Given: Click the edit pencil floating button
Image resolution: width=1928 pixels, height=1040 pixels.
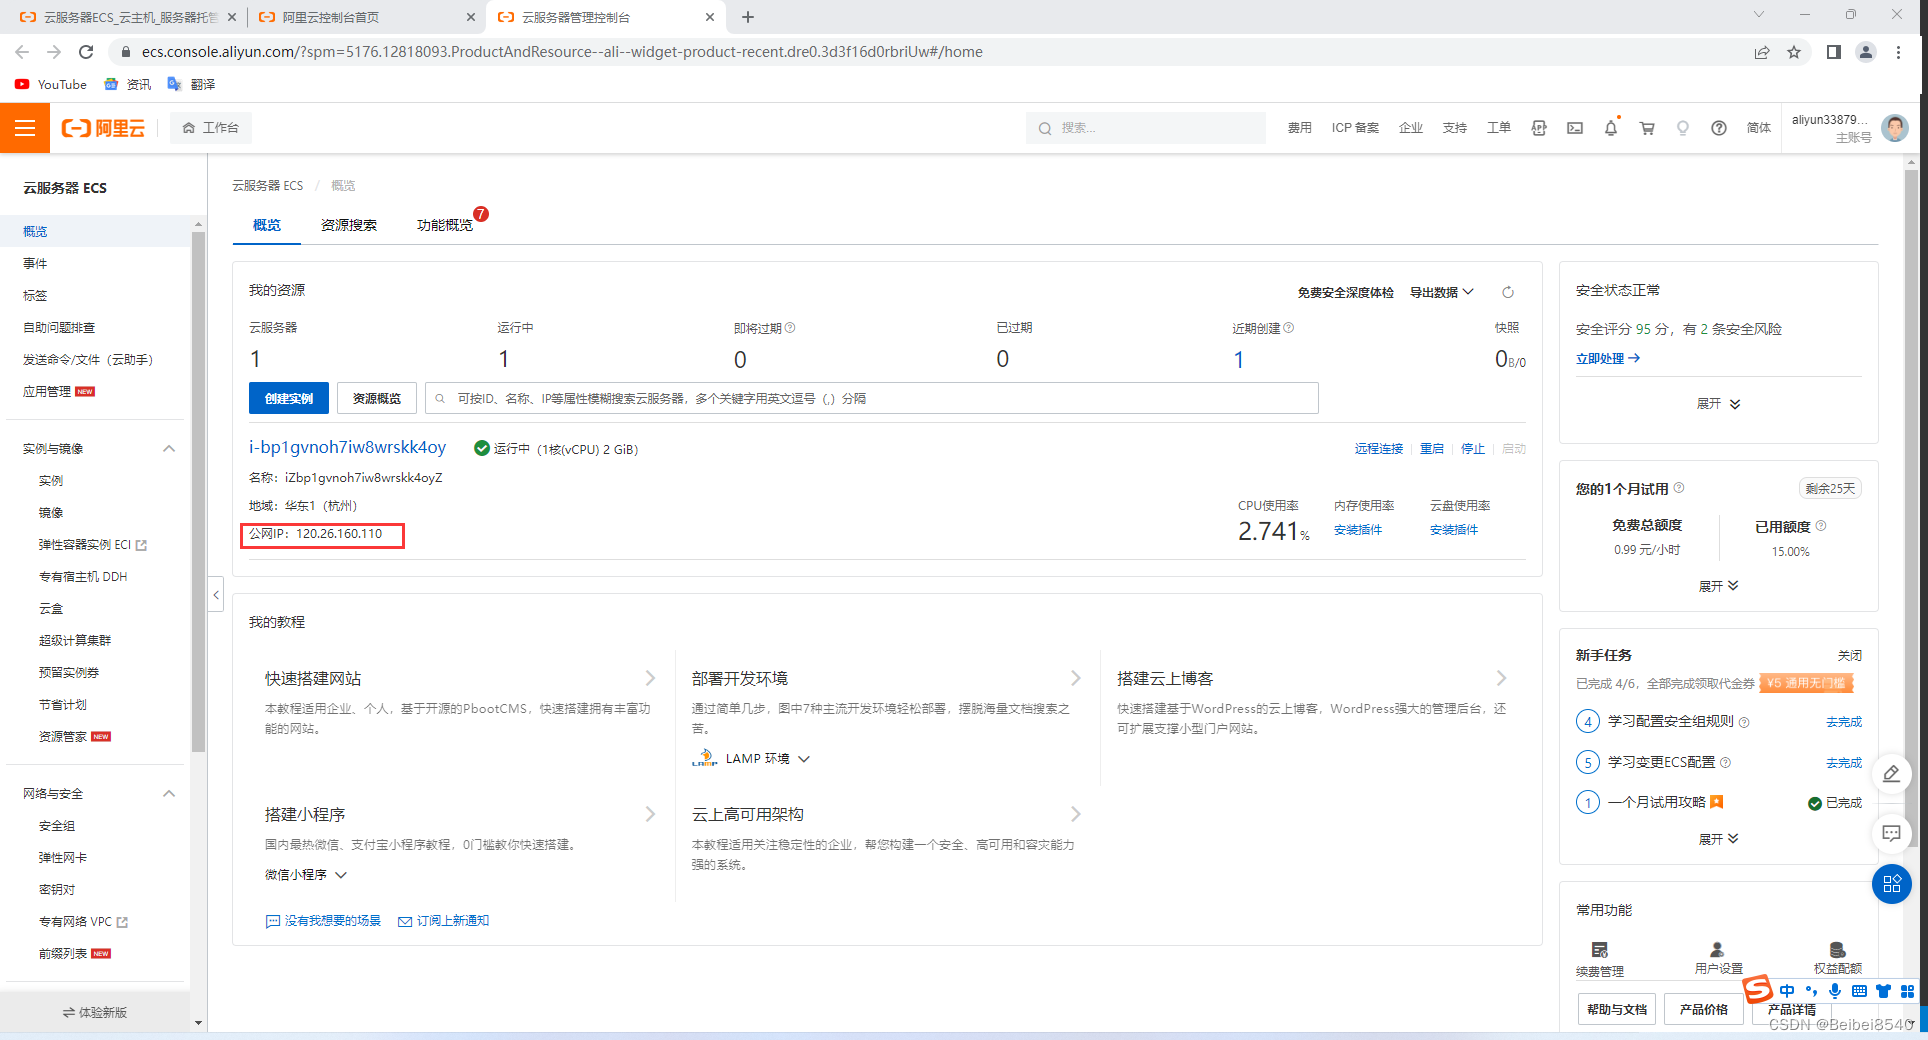Looking at the screenshot, I should pos(1891,774).
